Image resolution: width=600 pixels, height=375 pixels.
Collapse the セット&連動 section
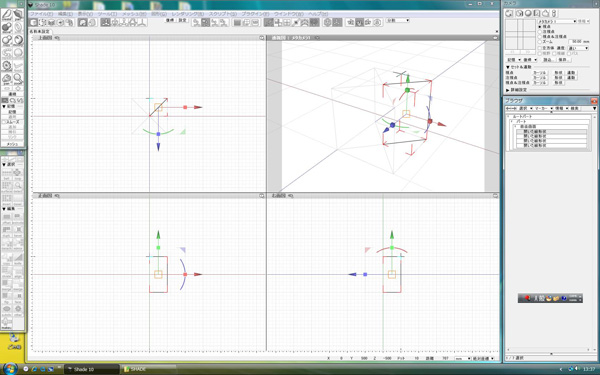(508, 67)
